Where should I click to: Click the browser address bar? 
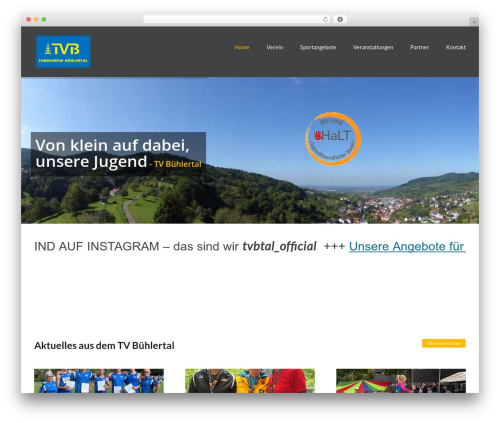pos(237,20)
